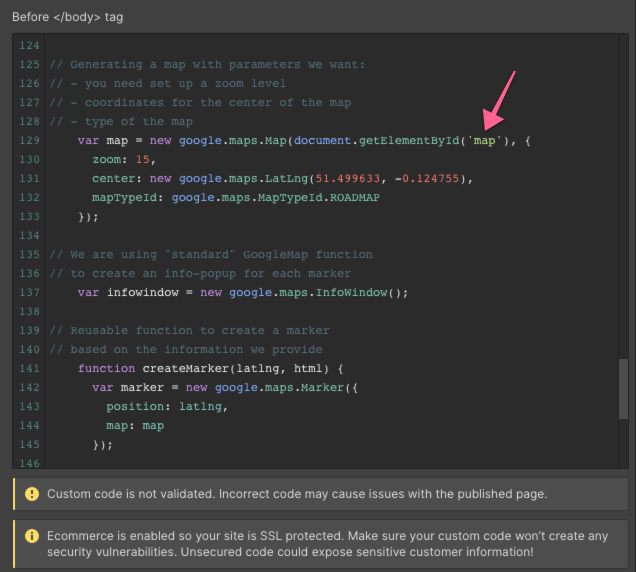636x572 pixels.
Task: Click the 'map' string in line 129
Action: point(484,141)
